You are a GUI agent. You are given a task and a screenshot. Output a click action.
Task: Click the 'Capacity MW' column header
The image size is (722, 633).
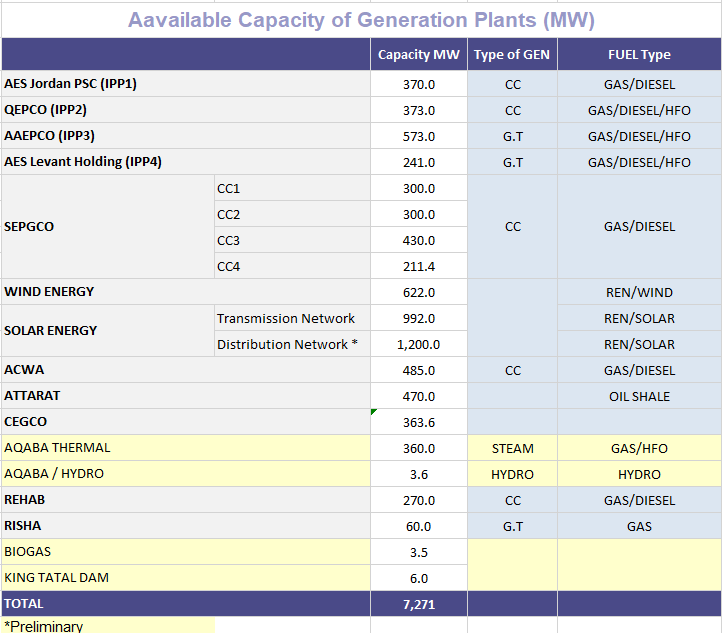click(x=419, y=54)
